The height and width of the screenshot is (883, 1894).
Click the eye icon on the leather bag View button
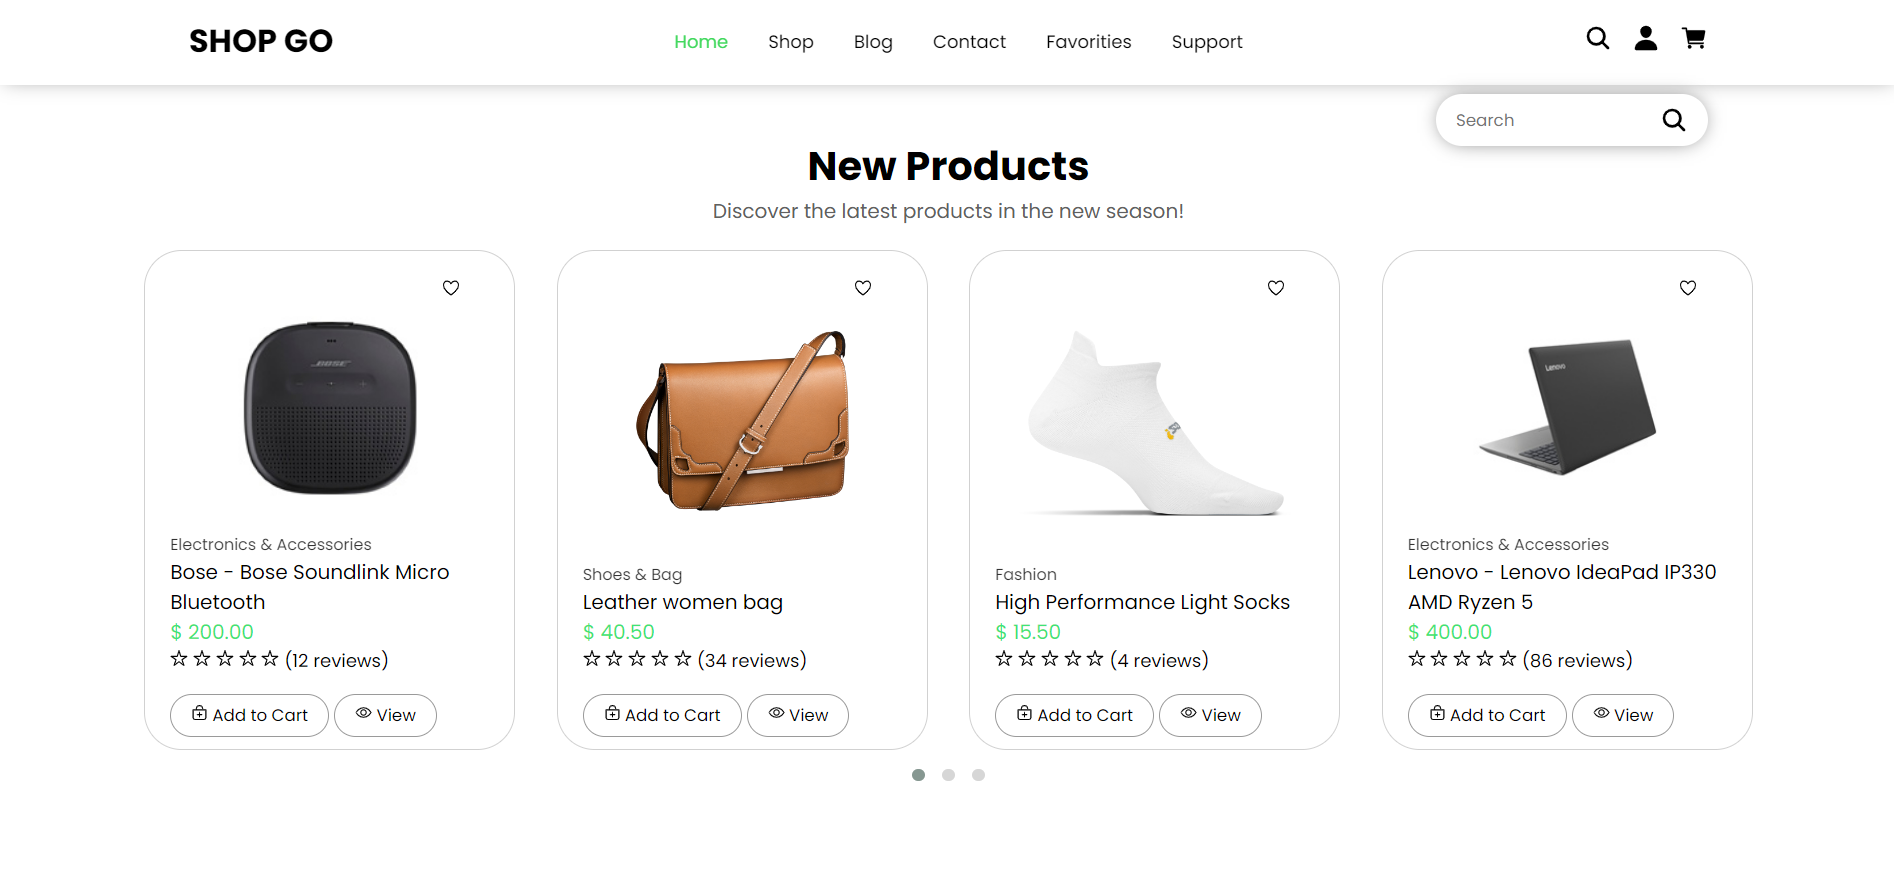tap(776, 714)
